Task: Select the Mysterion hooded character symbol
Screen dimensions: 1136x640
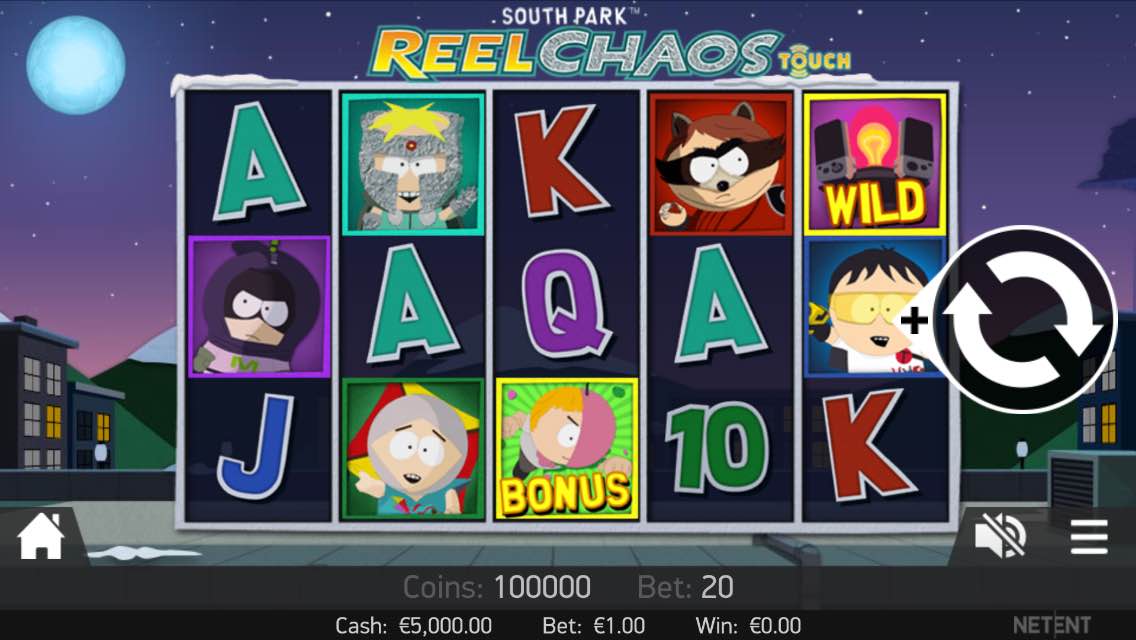Action: click(259, 307)
